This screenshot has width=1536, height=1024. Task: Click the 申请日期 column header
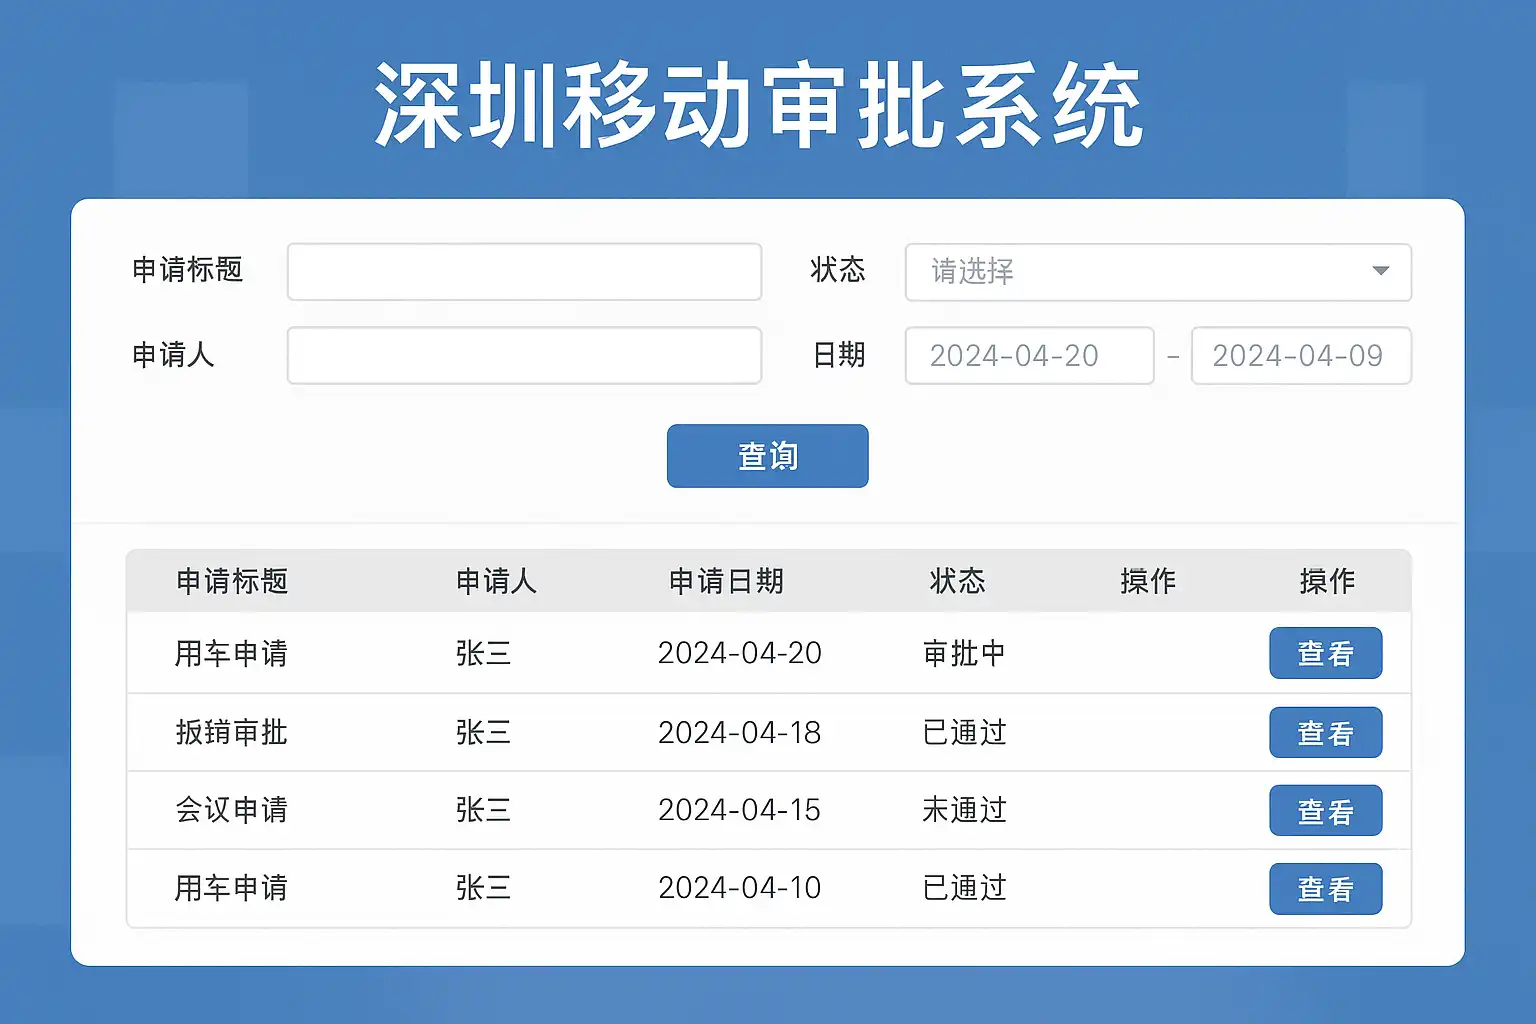[726, 581]
